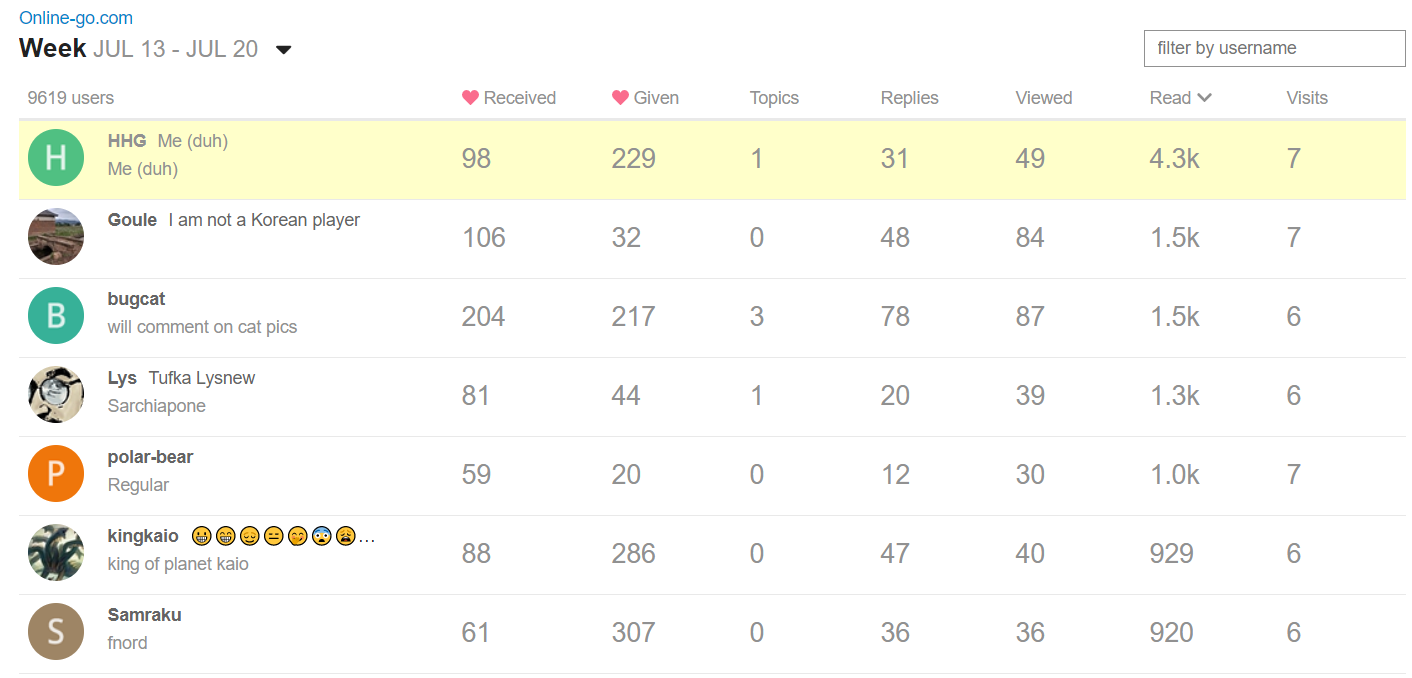The width and height of the screenshot is (1412, 678).
Task: Click the heart icon beside Given
Action: 620,98
